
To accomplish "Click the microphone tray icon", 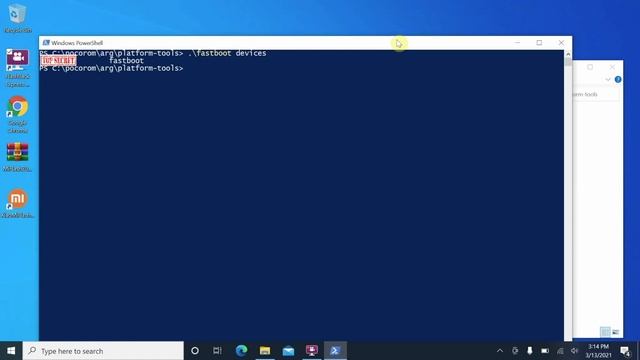I will coord(530,351).
